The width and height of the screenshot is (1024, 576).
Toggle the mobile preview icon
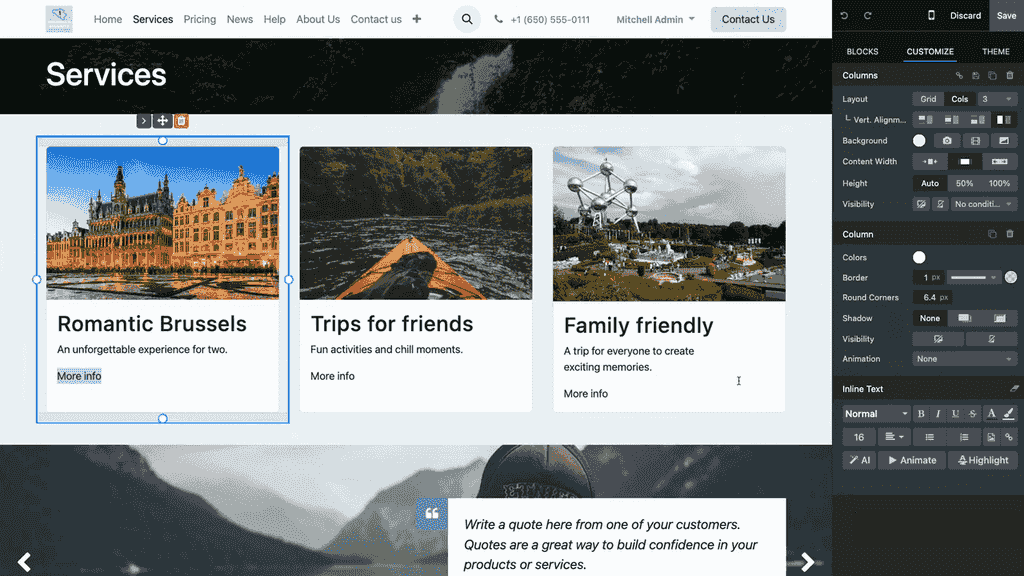[931, 16]
